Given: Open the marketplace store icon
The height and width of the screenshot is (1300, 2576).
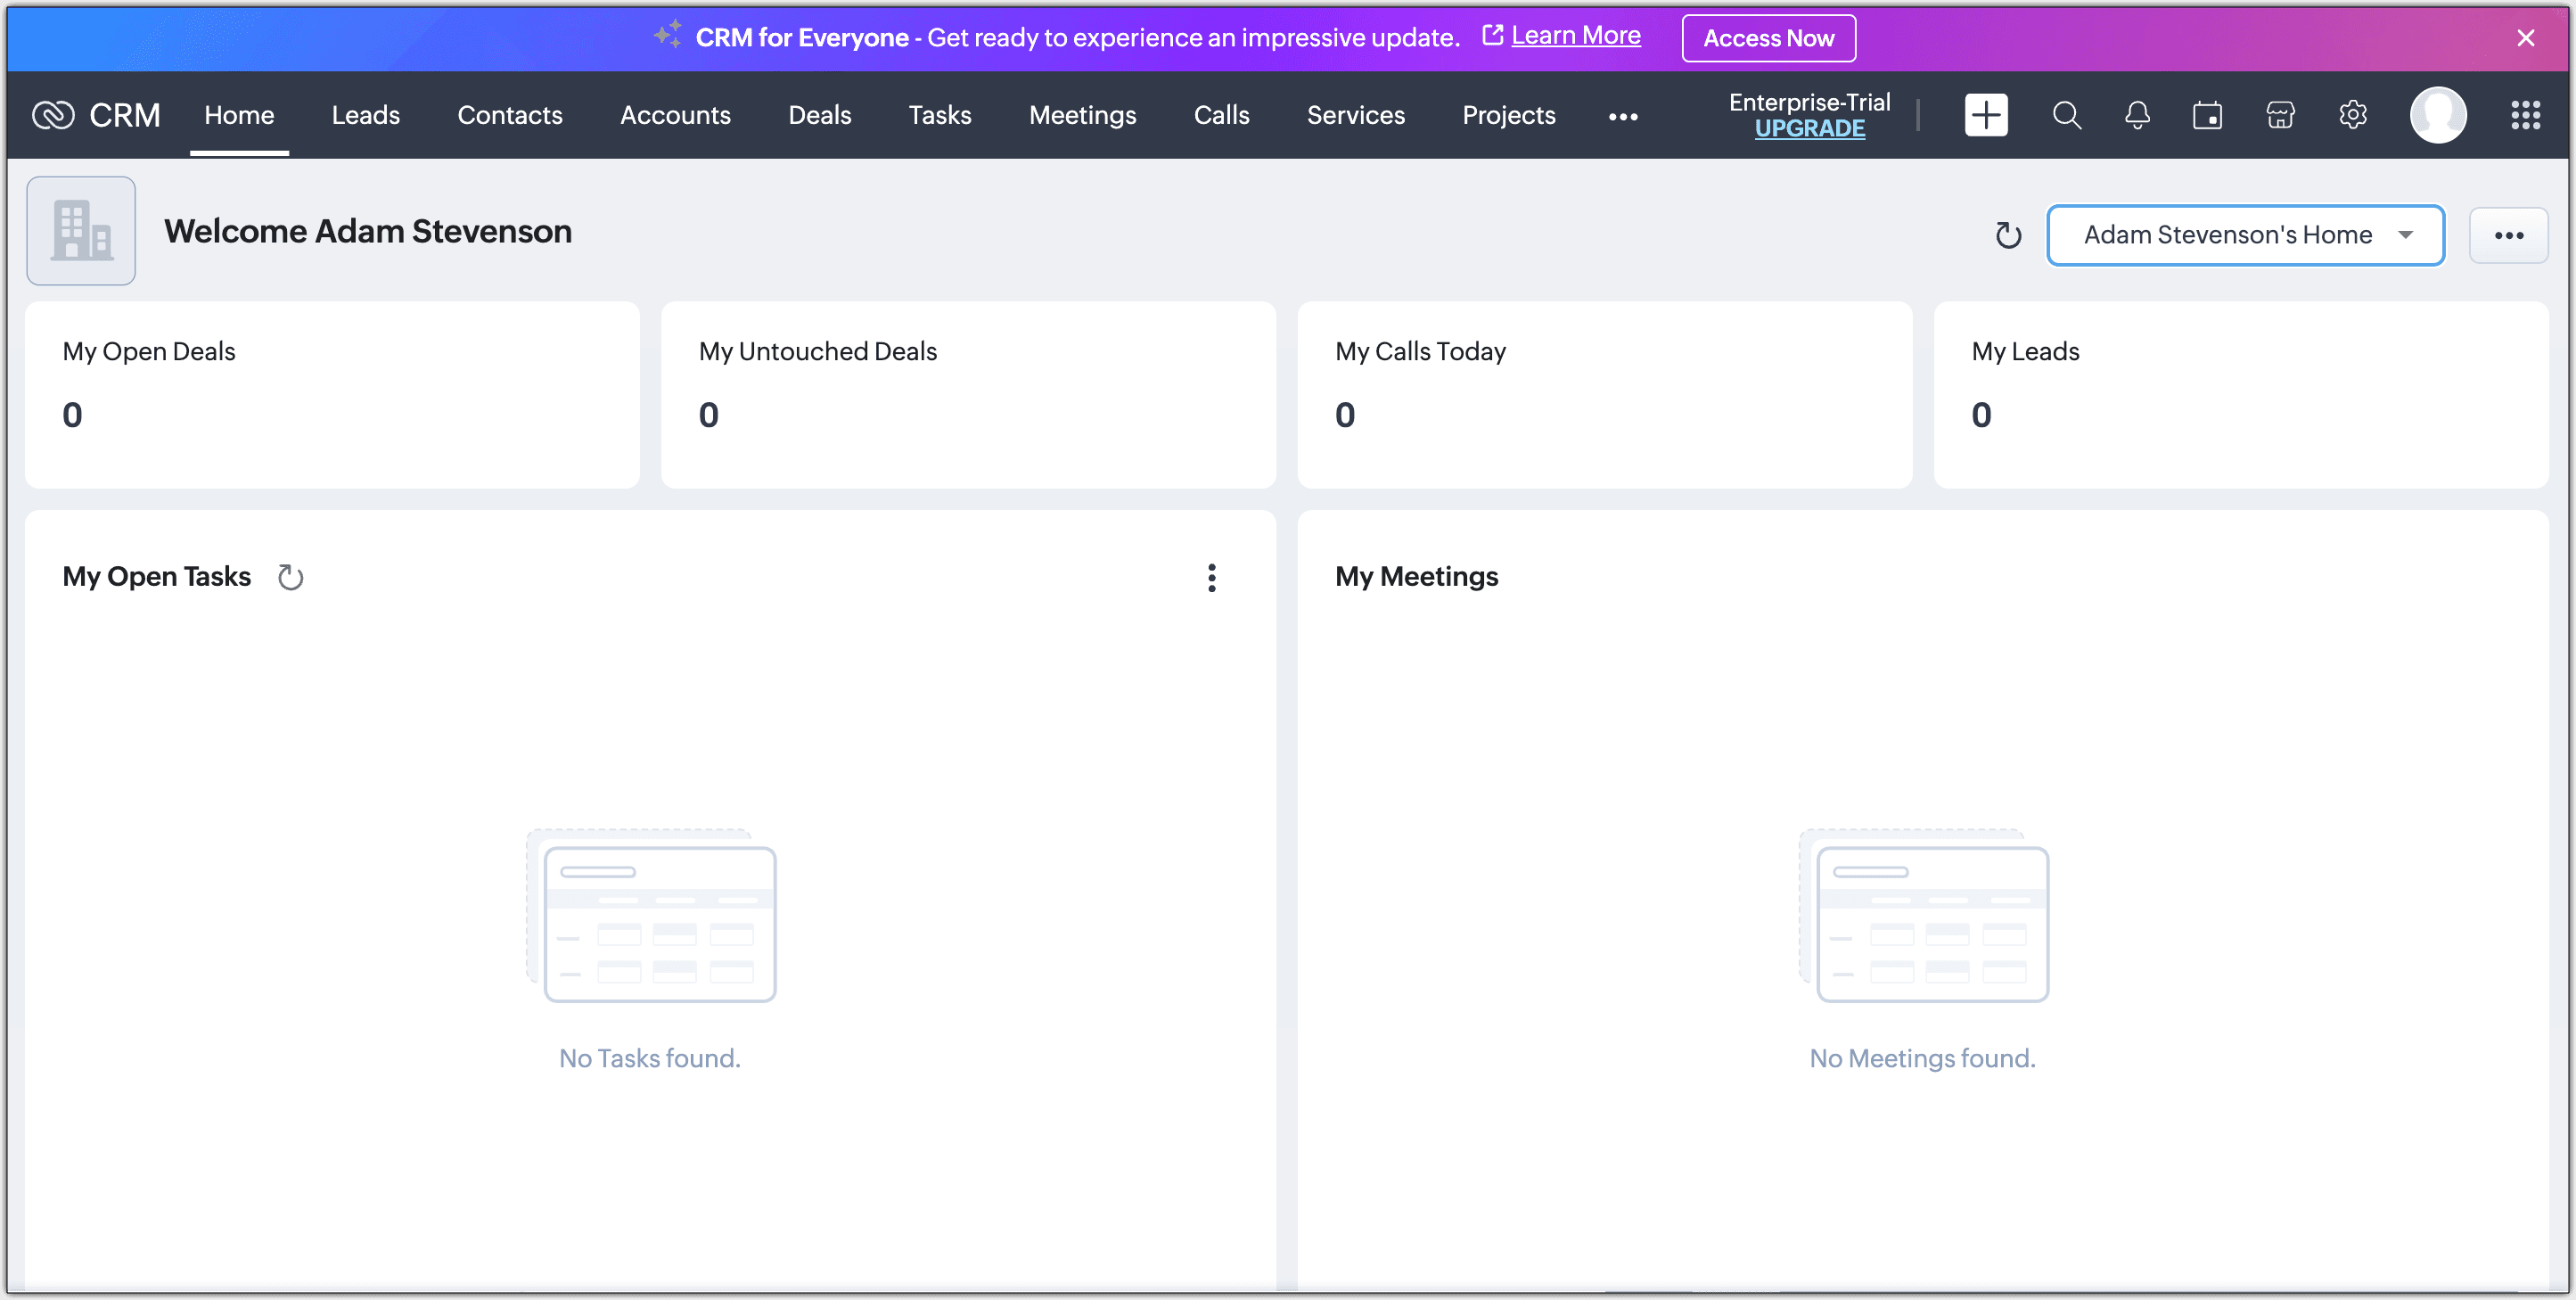Looking at the screenshot, I should (x=2280, y=115).
